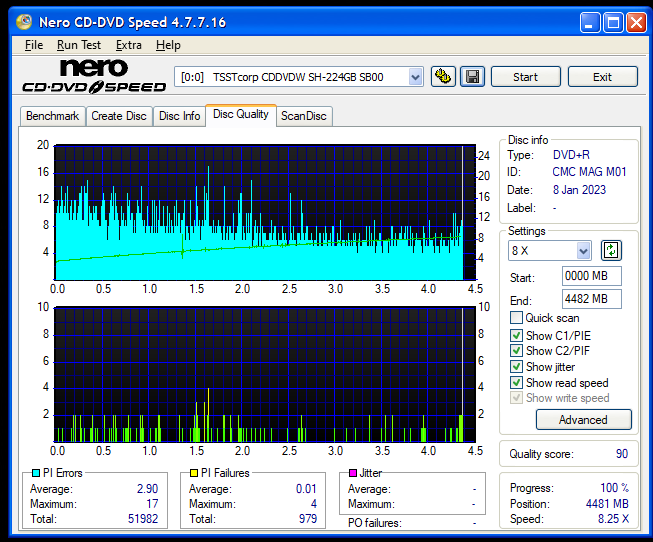Open the Extra menu
The width and height of the screenshot is (653, 542).
point(129,45)
